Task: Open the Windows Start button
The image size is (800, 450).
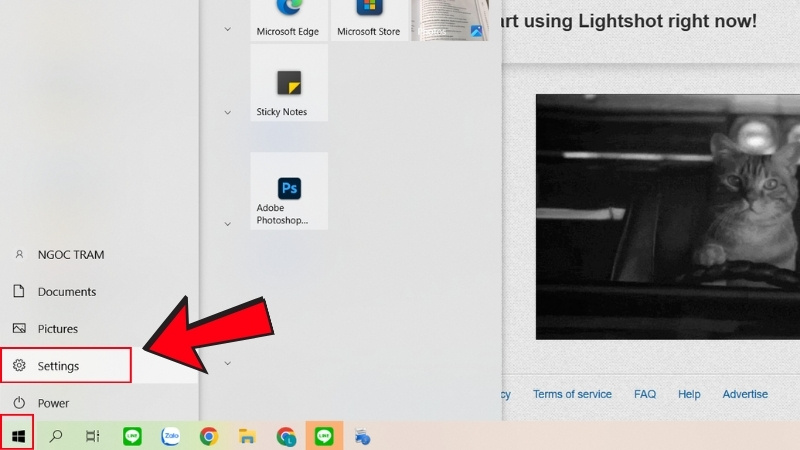Action: click(18, 436)
